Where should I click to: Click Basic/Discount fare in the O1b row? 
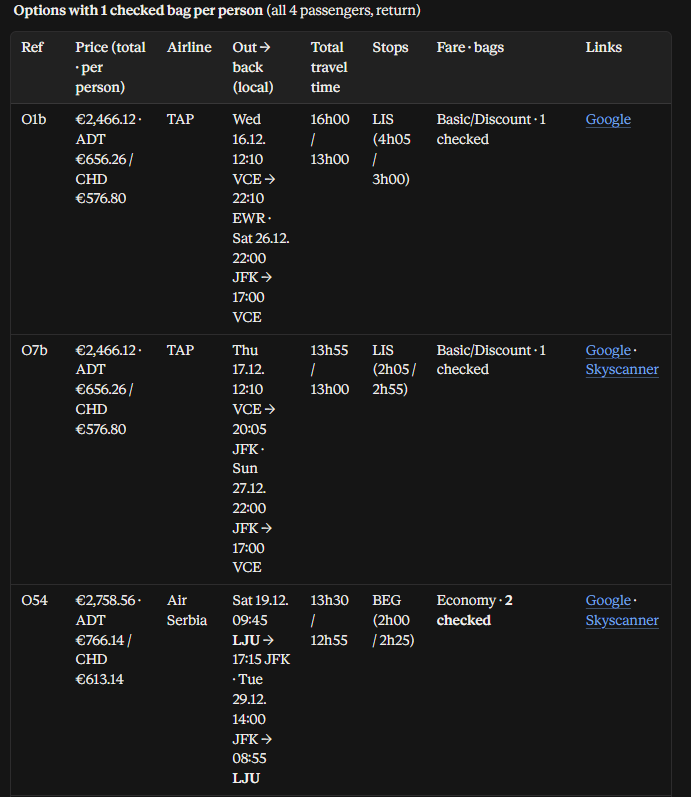491,129
